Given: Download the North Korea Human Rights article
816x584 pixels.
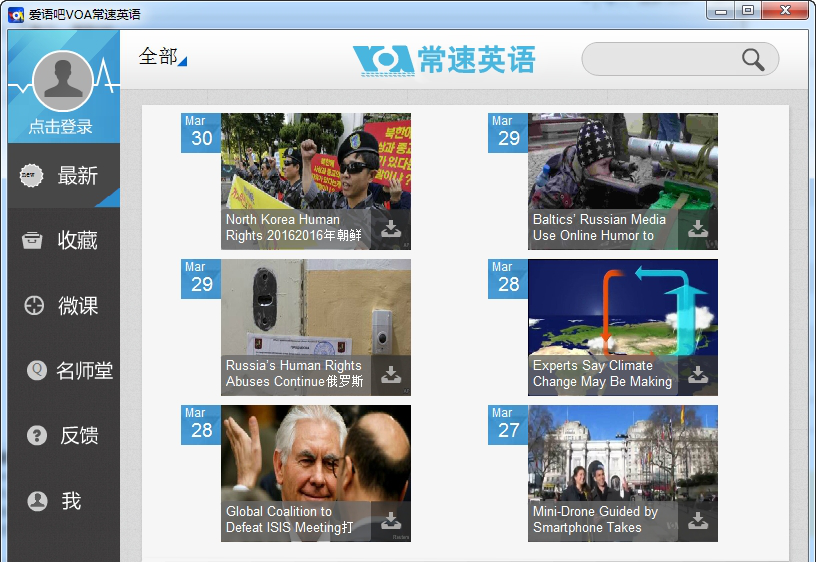Looking at the screenshot, I should pyautogui.click(x=391, y=229).
